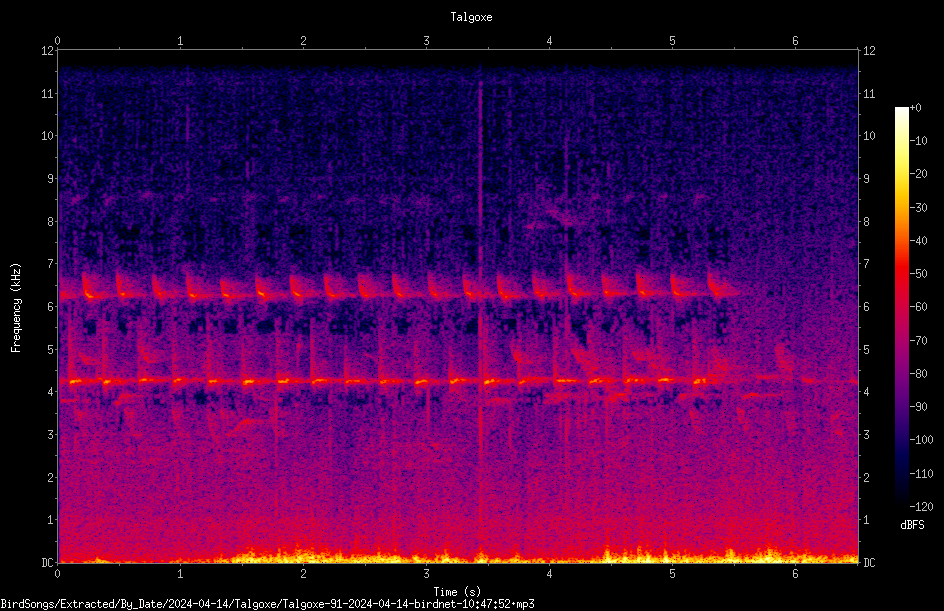
Task: Click the 6 kHz tick on left axis
Action: [x=51, y=307]
